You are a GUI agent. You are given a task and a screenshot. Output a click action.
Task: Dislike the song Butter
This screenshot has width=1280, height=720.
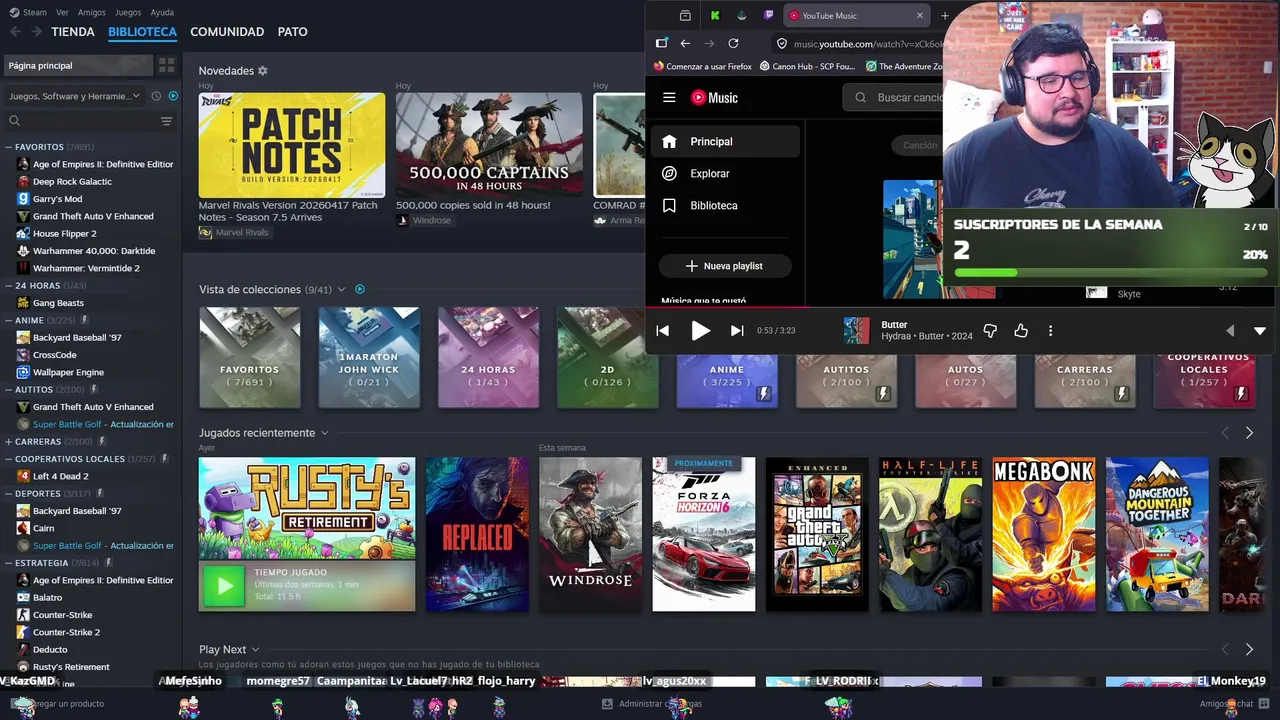pyautogui.click(x=990, y=330)
